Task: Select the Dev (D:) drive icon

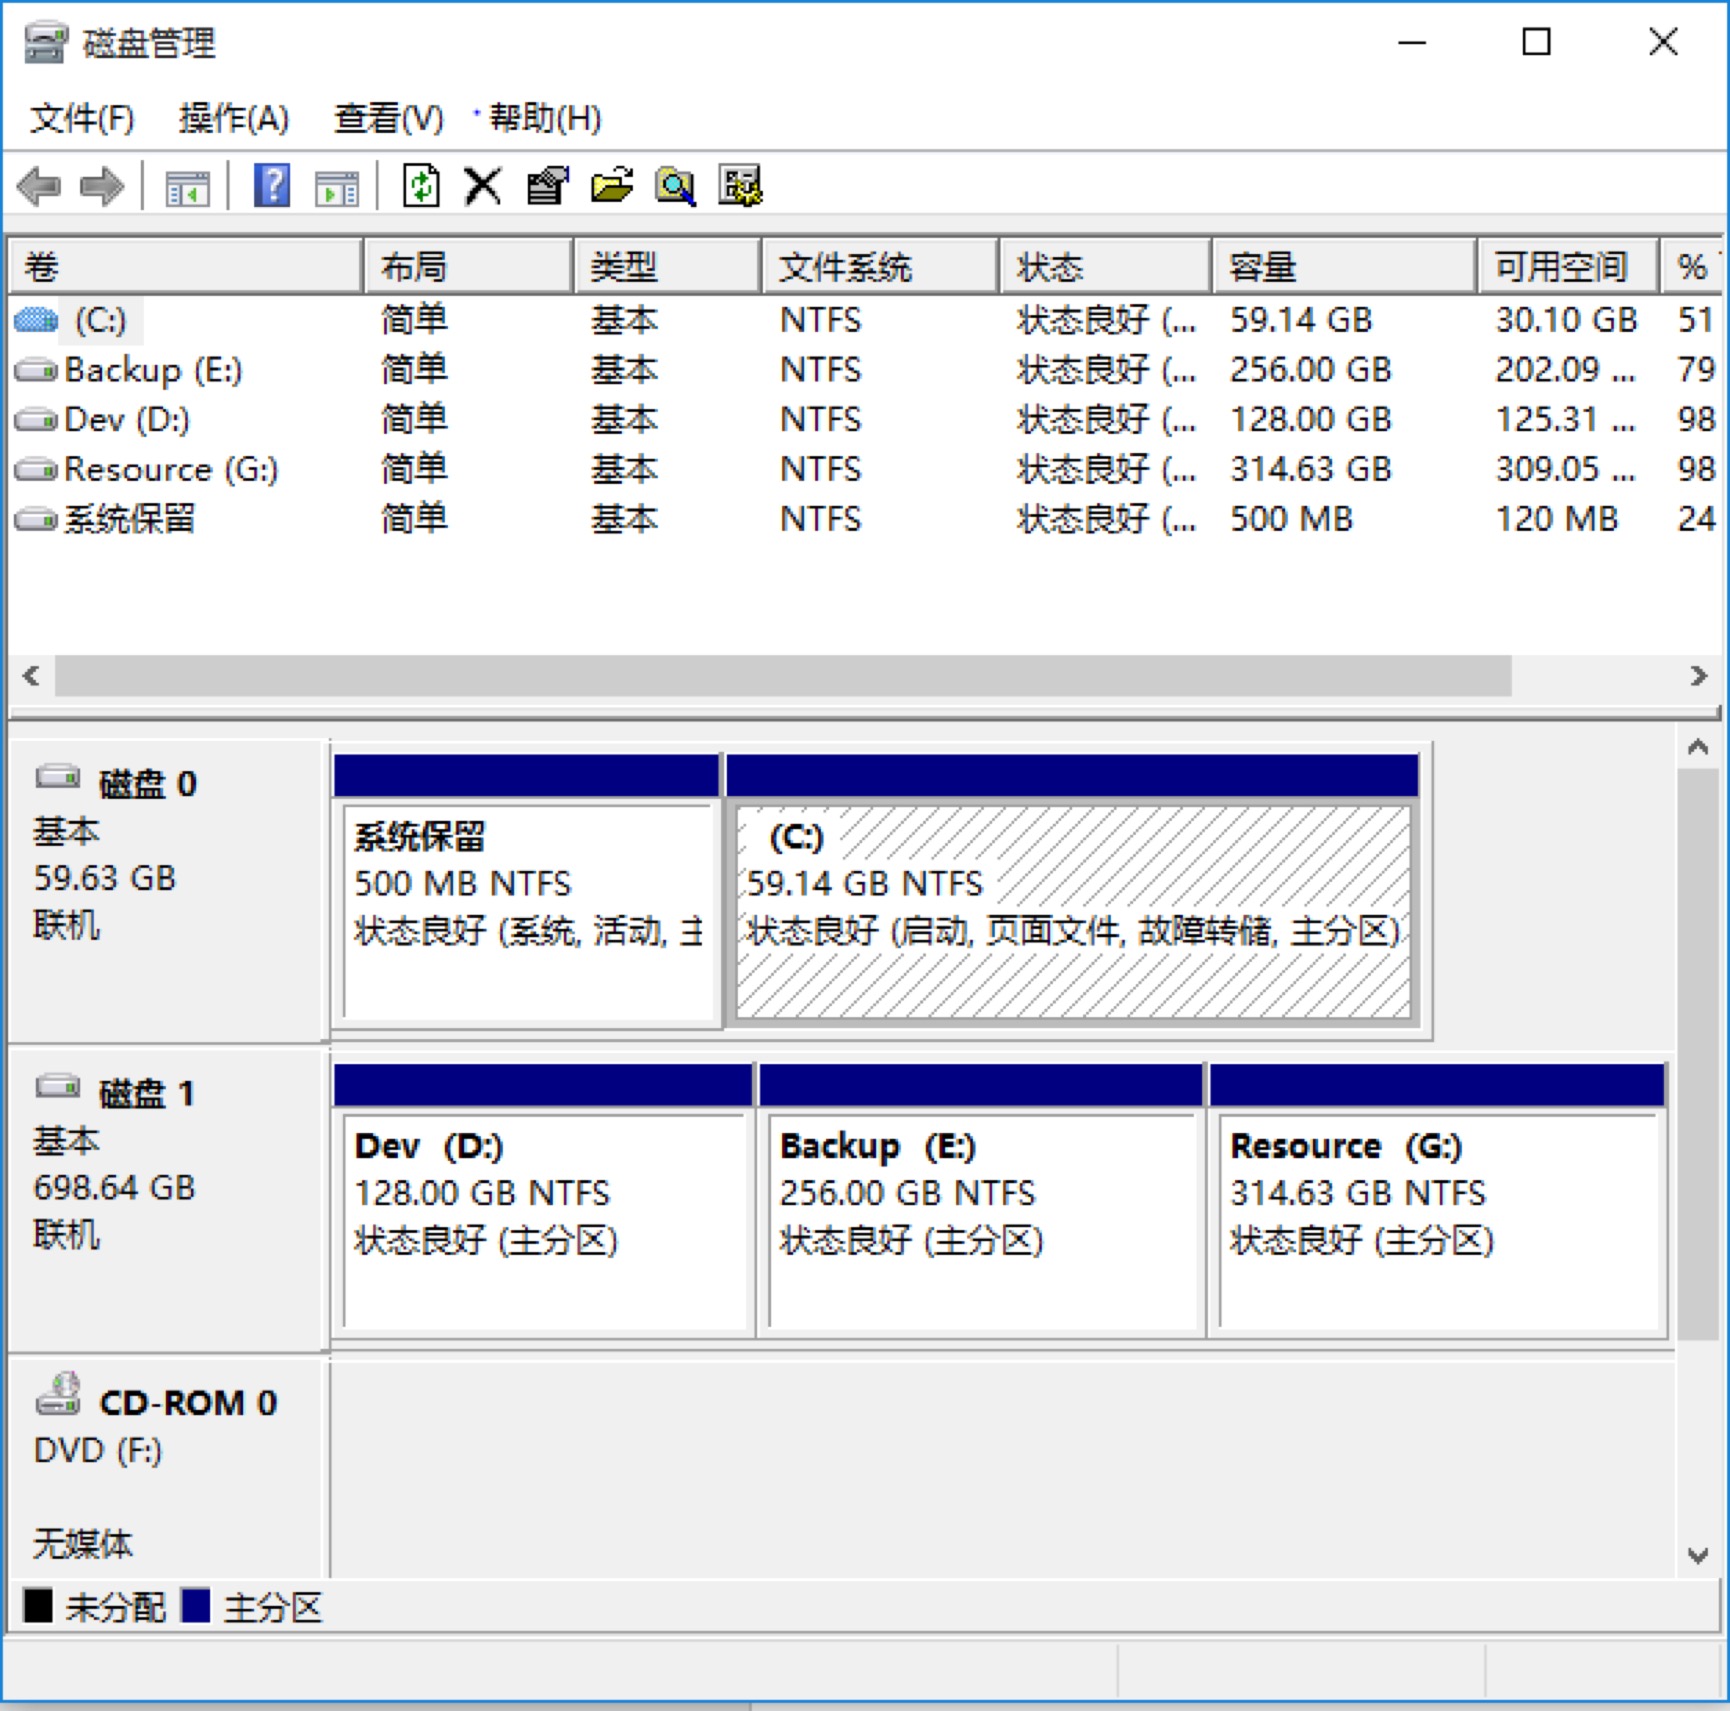Action: 36,420
